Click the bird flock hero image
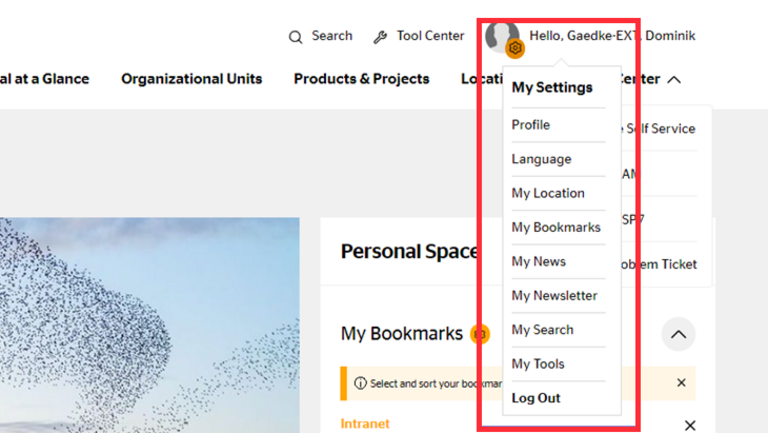 pyautogui.click(x=150, y=320)
